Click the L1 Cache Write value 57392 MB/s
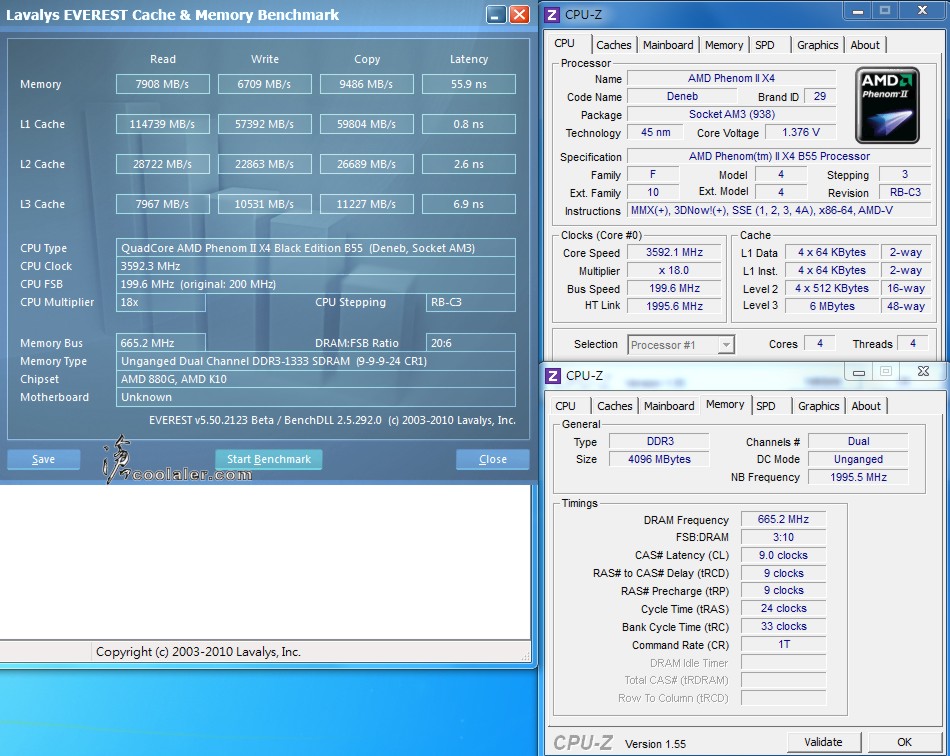Viewport: 950px width, 756px height. 265,124
